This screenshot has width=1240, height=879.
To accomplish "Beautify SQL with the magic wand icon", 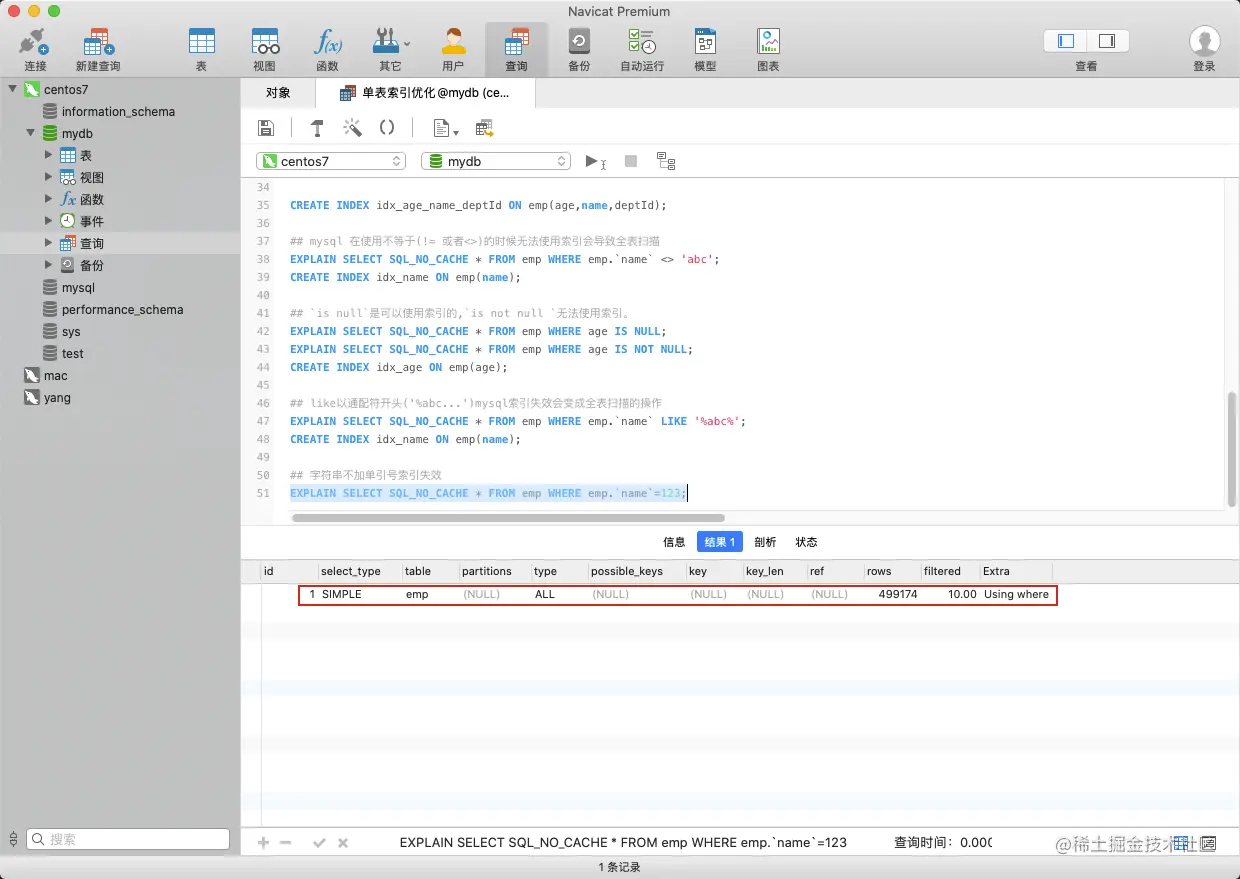I will coord(352,128).
